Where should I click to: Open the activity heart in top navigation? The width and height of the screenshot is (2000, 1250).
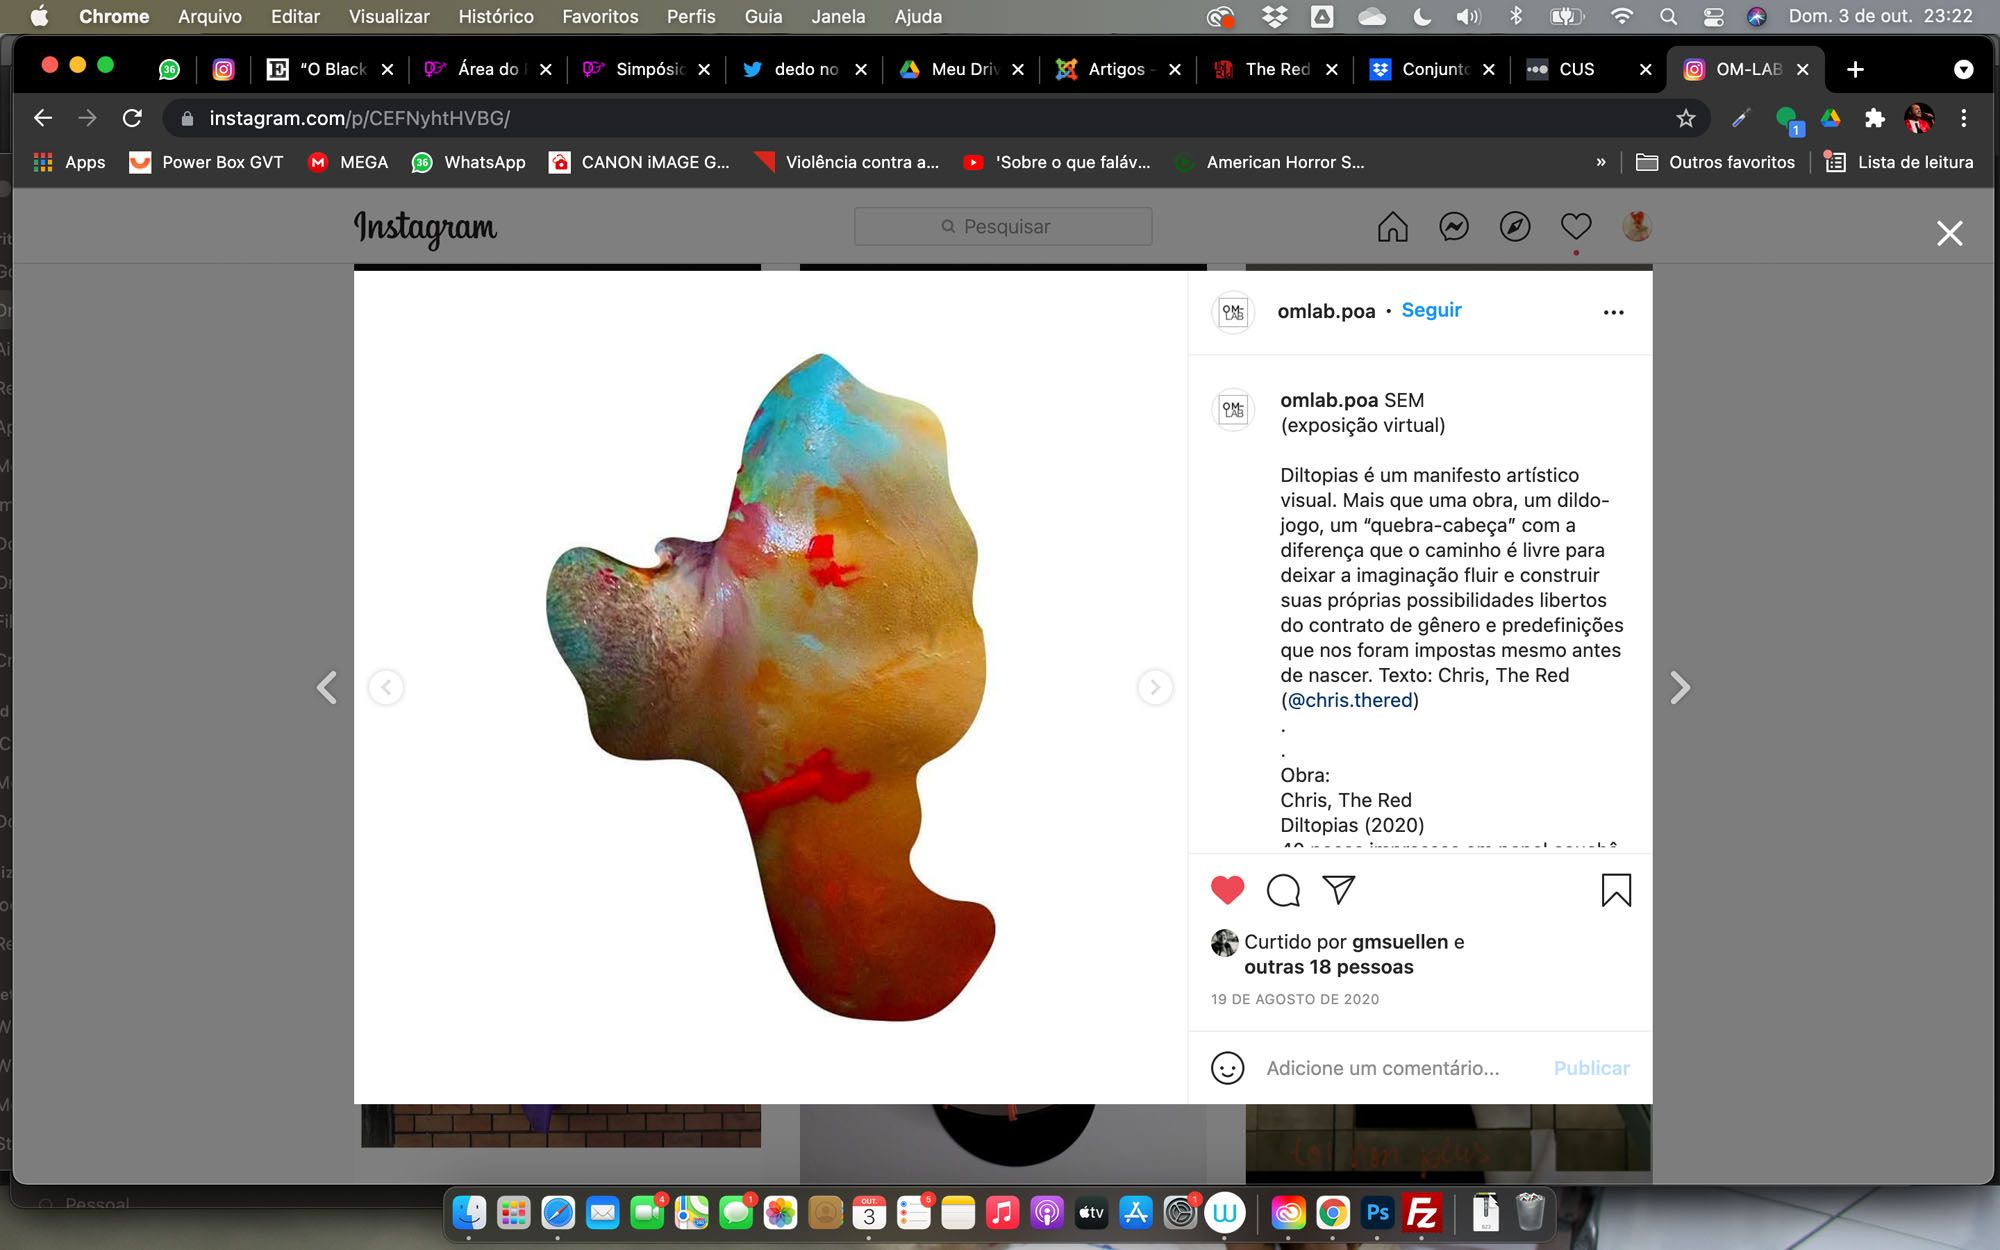(x=1575, y=227)
